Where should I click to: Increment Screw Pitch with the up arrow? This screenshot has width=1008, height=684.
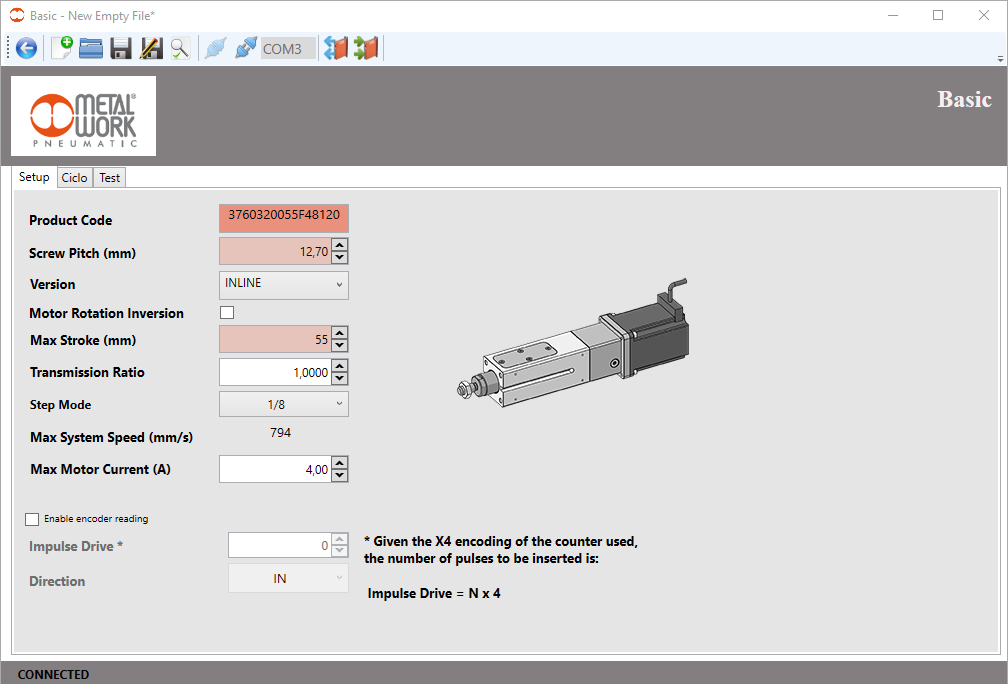pyautogui.click(x=340, y=246)
